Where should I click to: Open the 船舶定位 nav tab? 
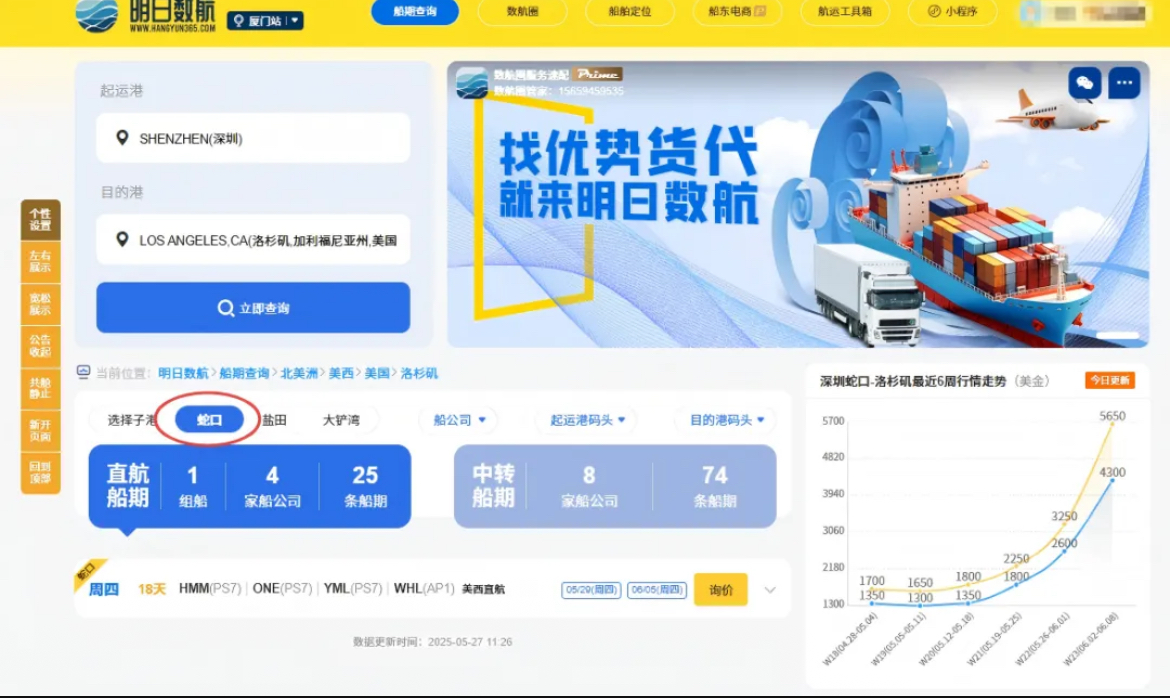tap(630, 11)
